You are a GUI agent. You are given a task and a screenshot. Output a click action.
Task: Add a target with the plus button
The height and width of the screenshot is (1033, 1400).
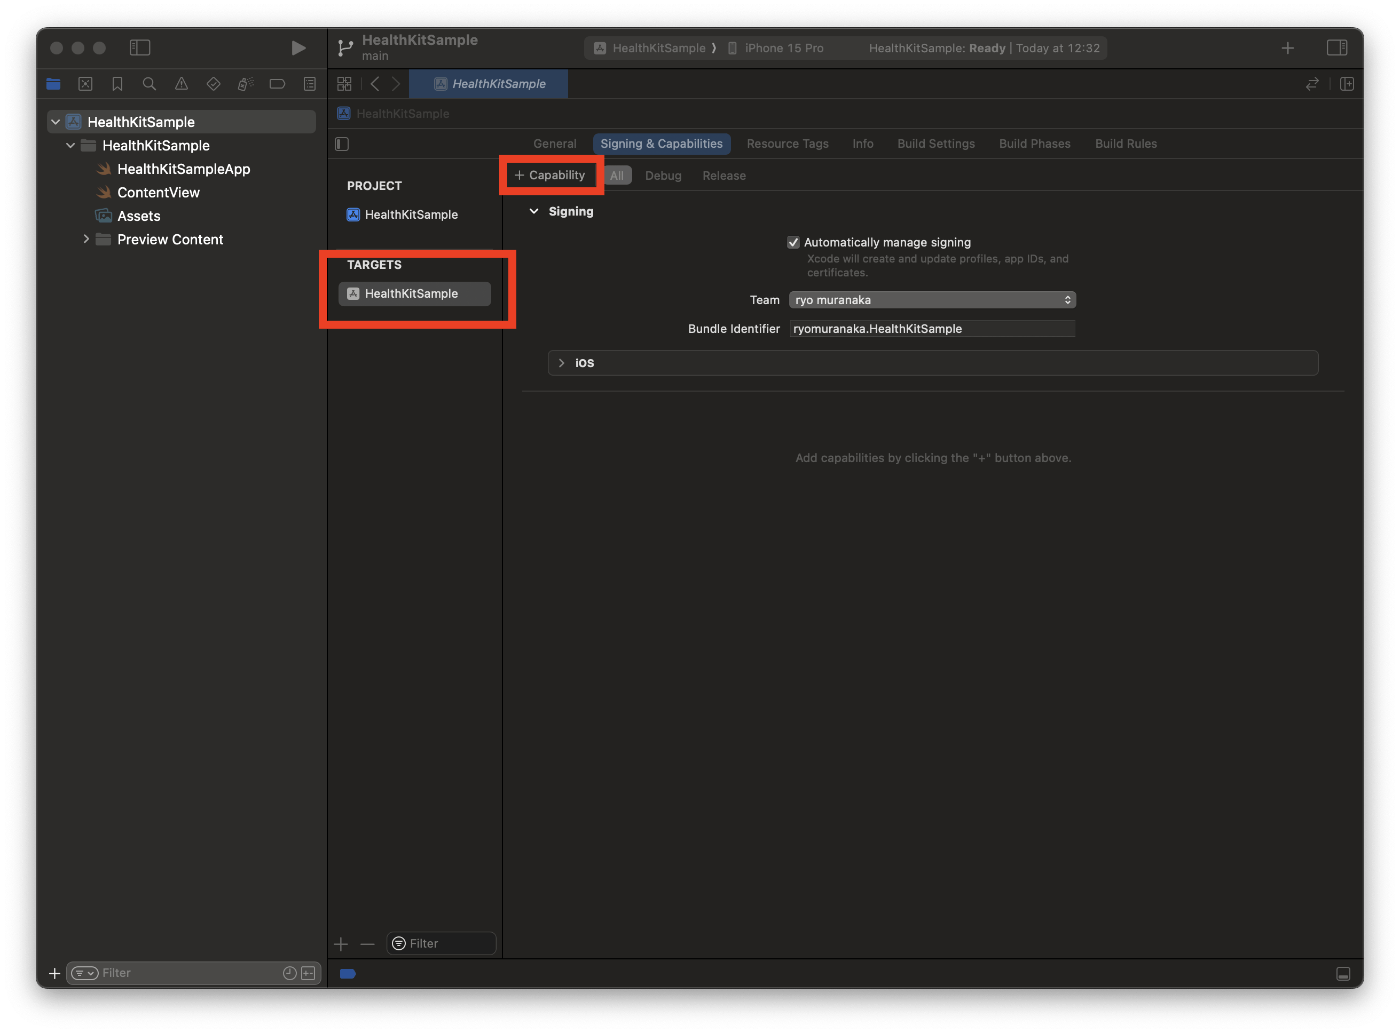pyautogui.click(x=341, y=943)
